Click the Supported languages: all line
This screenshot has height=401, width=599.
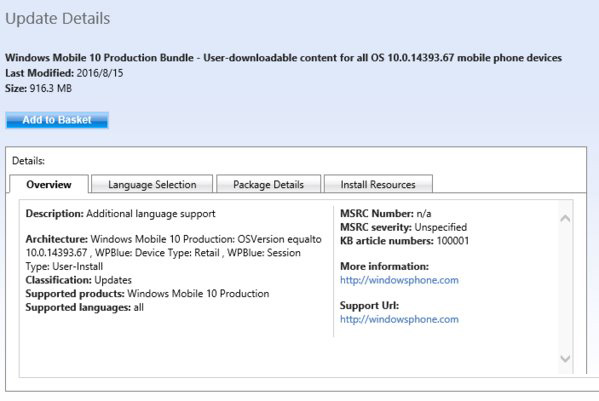click(x=84, y=307)
